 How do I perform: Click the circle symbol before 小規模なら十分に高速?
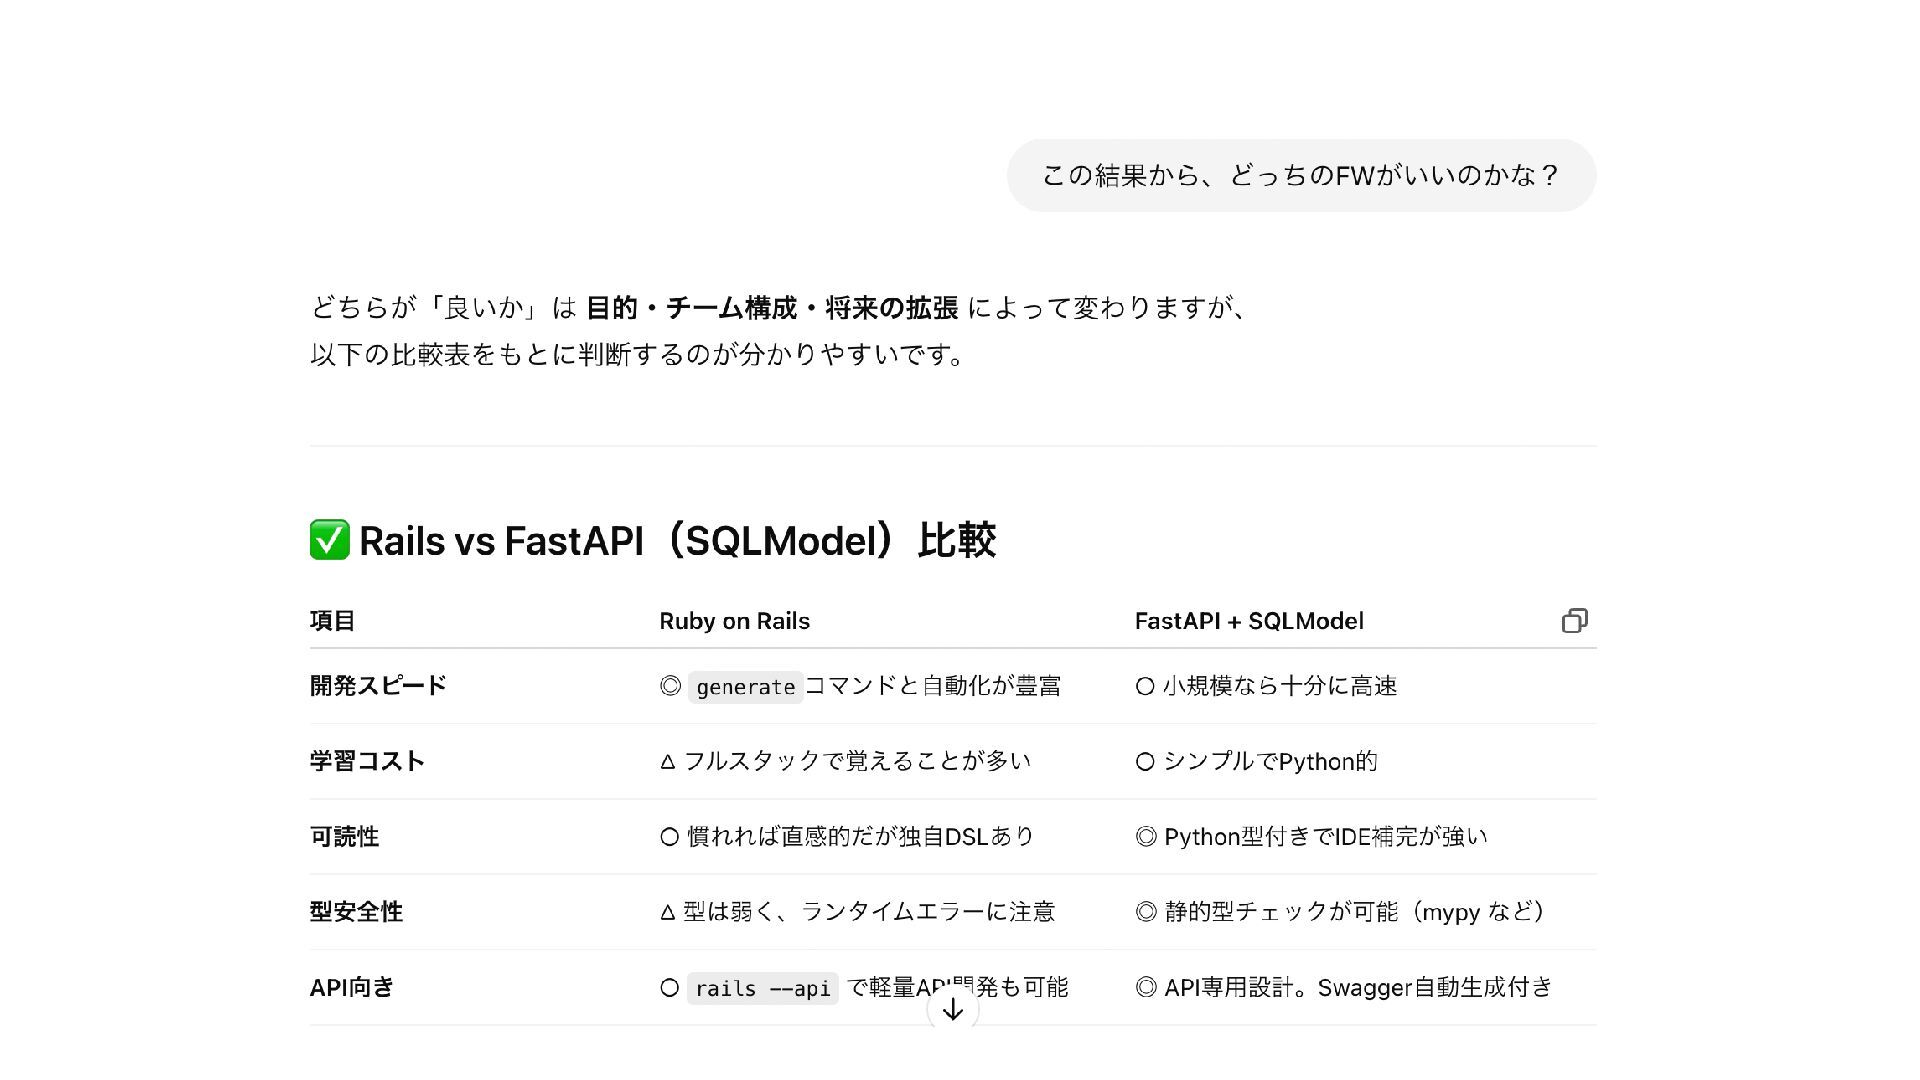(x=1145, y=686)
